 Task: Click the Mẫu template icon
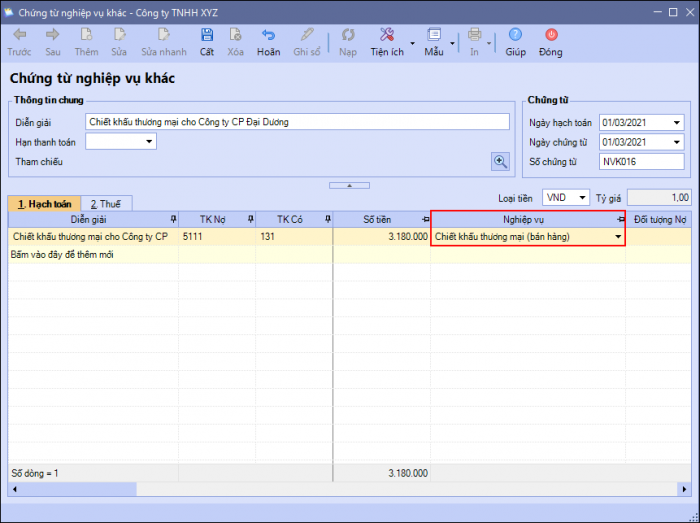[433, 35]
